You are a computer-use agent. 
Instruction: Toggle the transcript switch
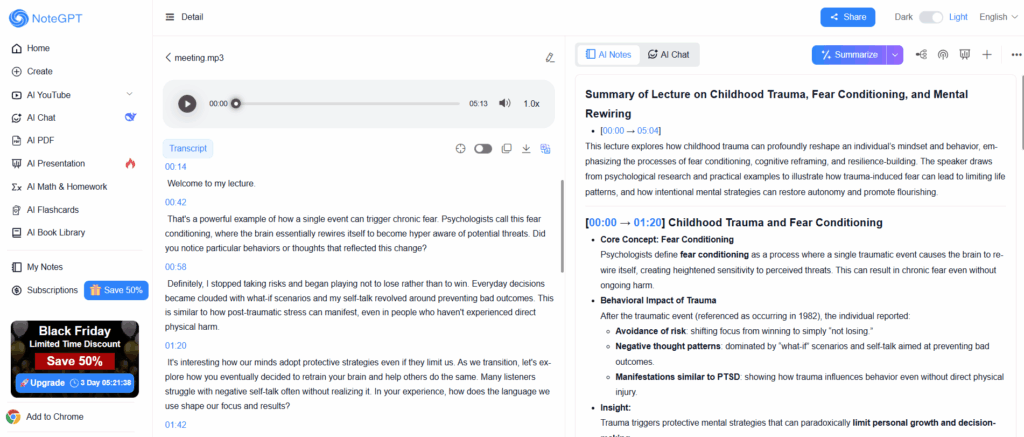click(483, 149)
